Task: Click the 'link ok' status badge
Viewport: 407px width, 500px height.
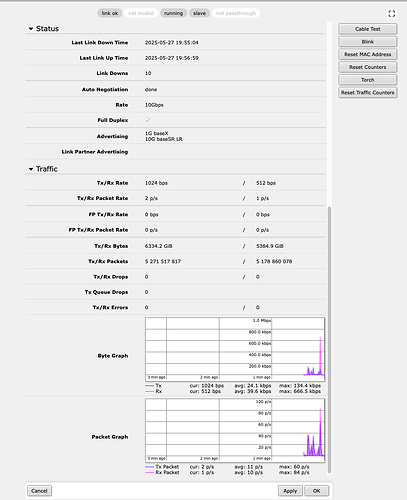Action: (x=110, y=13)
